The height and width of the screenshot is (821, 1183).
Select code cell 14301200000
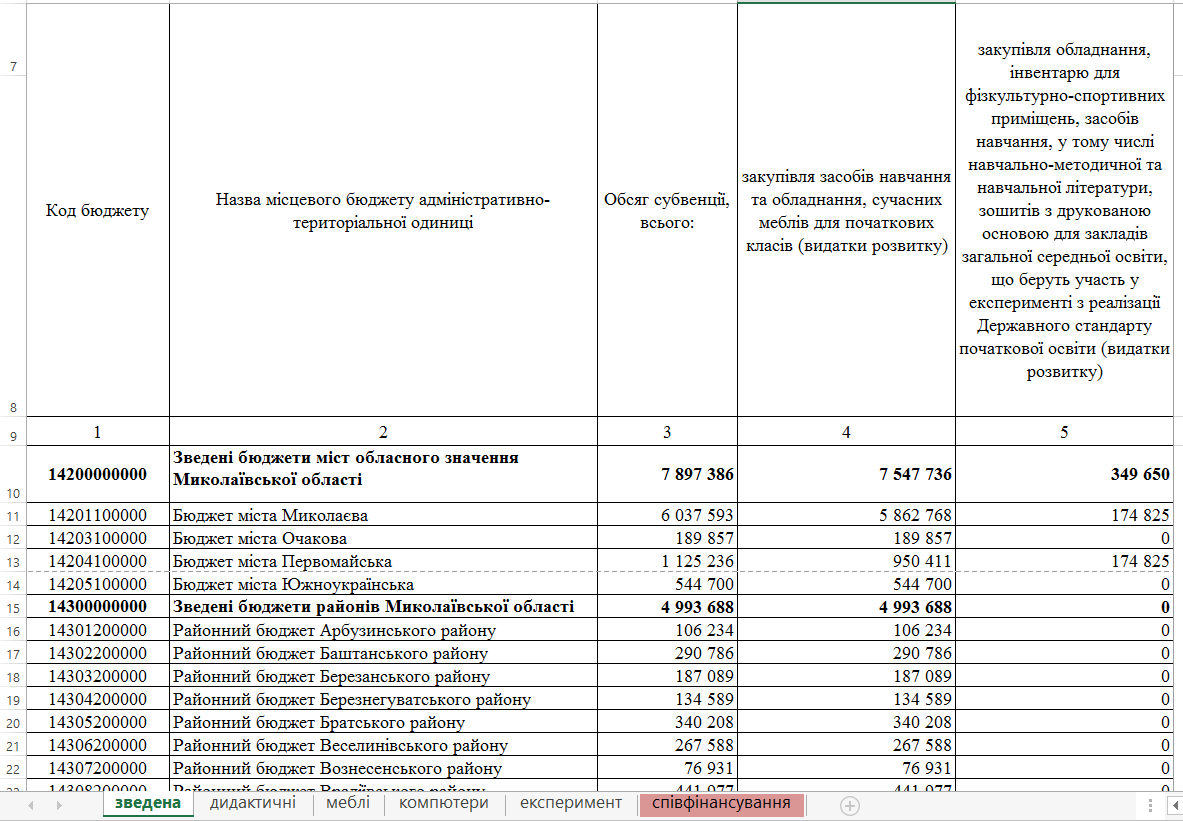click(x=98, y=630)
